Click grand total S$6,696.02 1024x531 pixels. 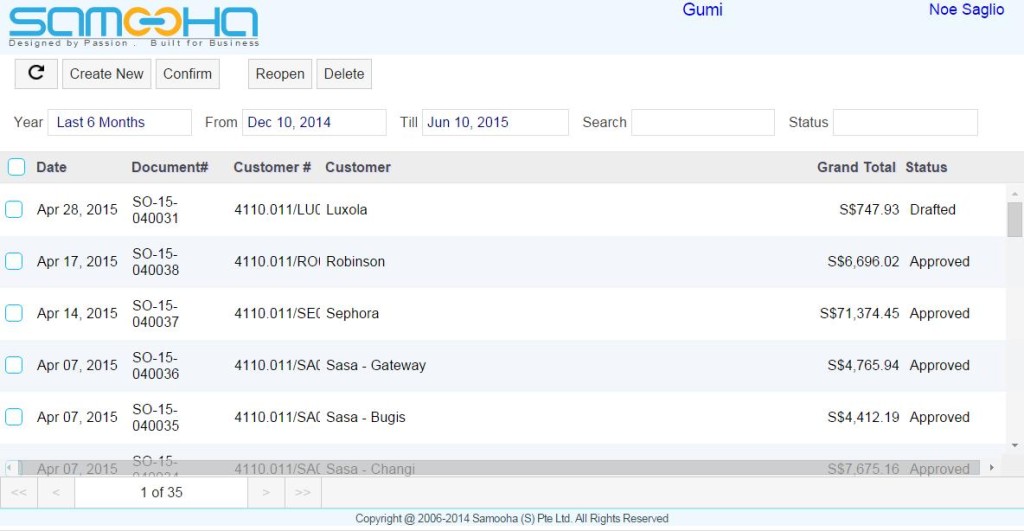863,261
